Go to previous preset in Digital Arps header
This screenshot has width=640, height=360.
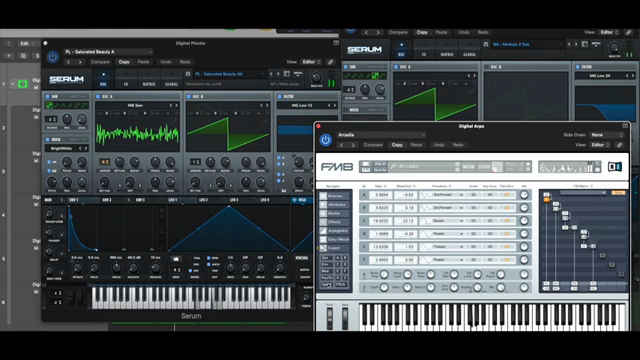342,145
